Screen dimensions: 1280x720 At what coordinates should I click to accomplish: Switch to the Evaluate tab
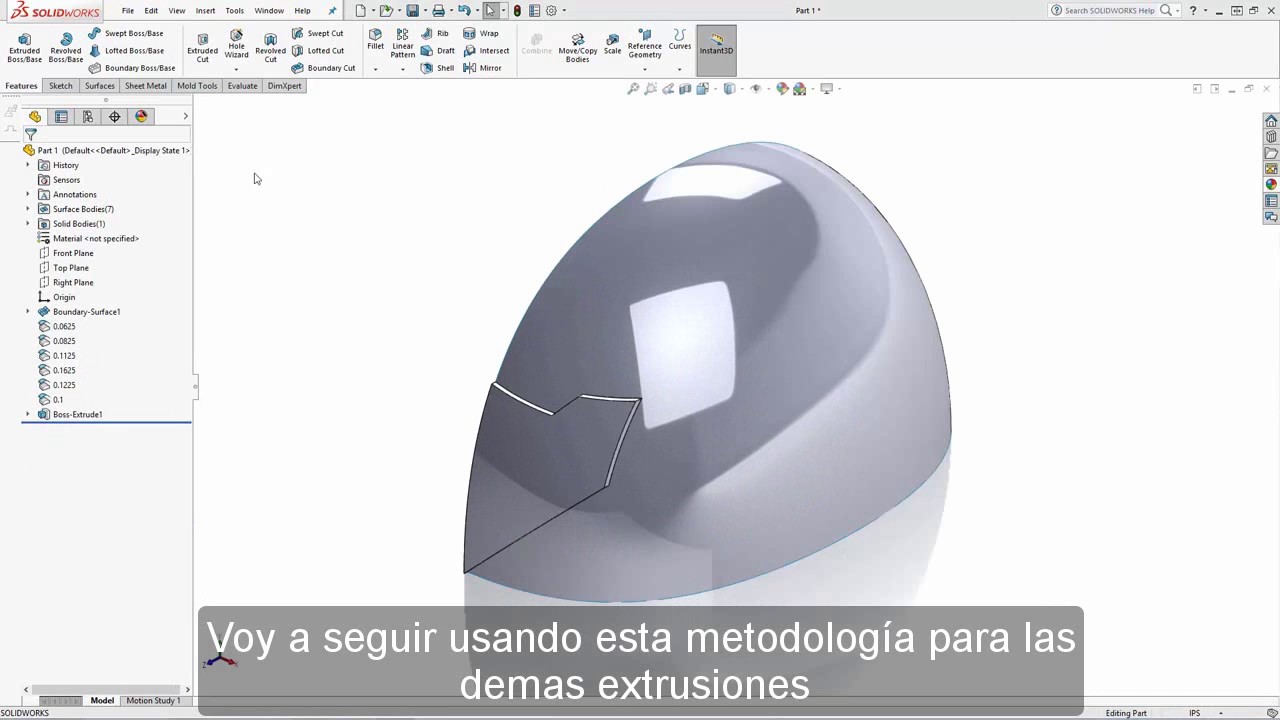(x=242, y=86)
